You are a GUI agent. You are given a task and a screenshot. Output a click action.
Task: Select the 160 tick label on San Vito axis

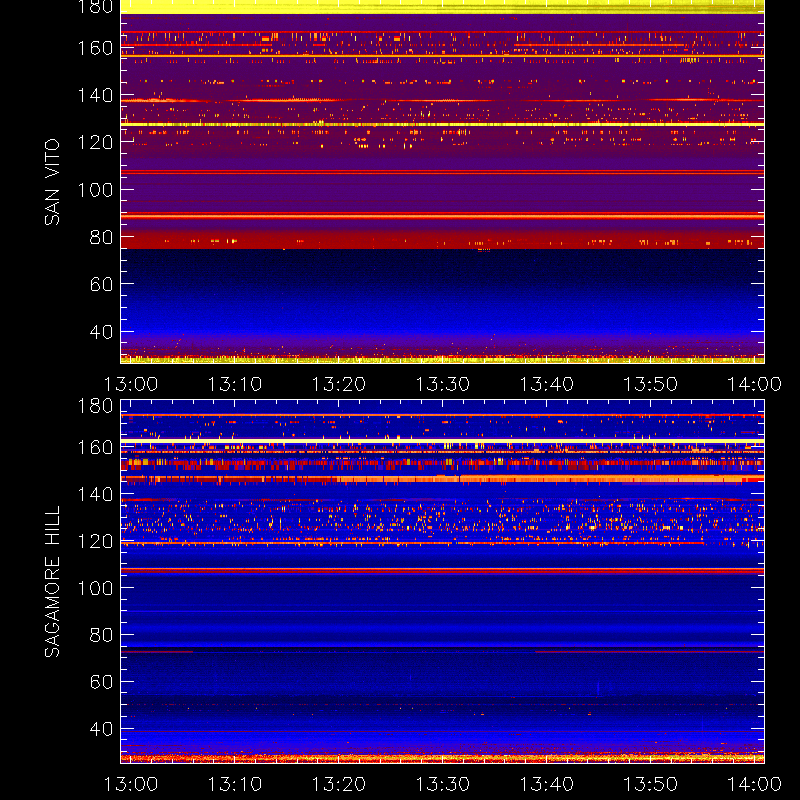pos(95,48)
